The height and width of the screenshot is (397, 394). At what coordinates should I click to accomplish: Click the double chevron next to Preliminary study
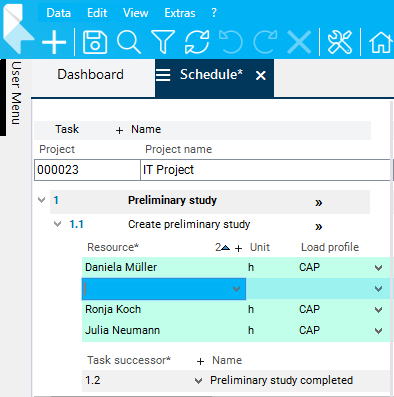(x=319, y=203)
